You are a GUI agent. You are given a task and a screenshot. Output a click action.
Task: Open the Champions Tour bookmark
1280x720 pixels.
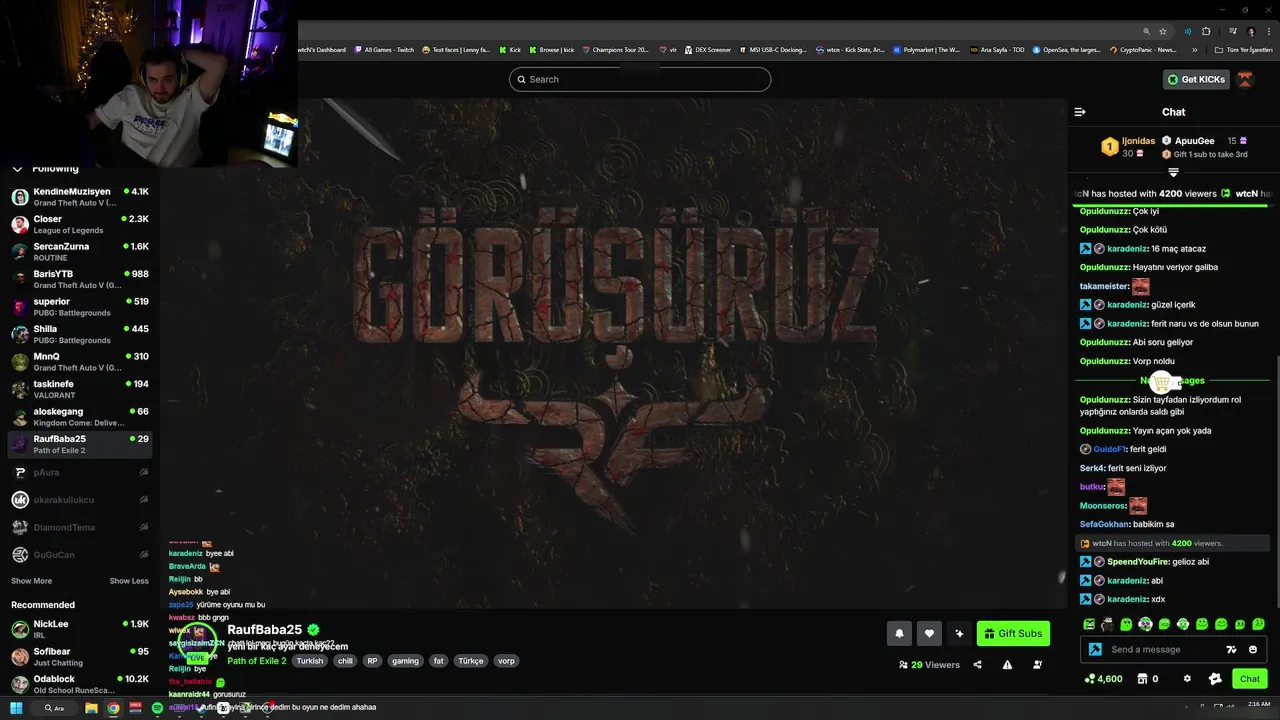click(x=615, y=49)
